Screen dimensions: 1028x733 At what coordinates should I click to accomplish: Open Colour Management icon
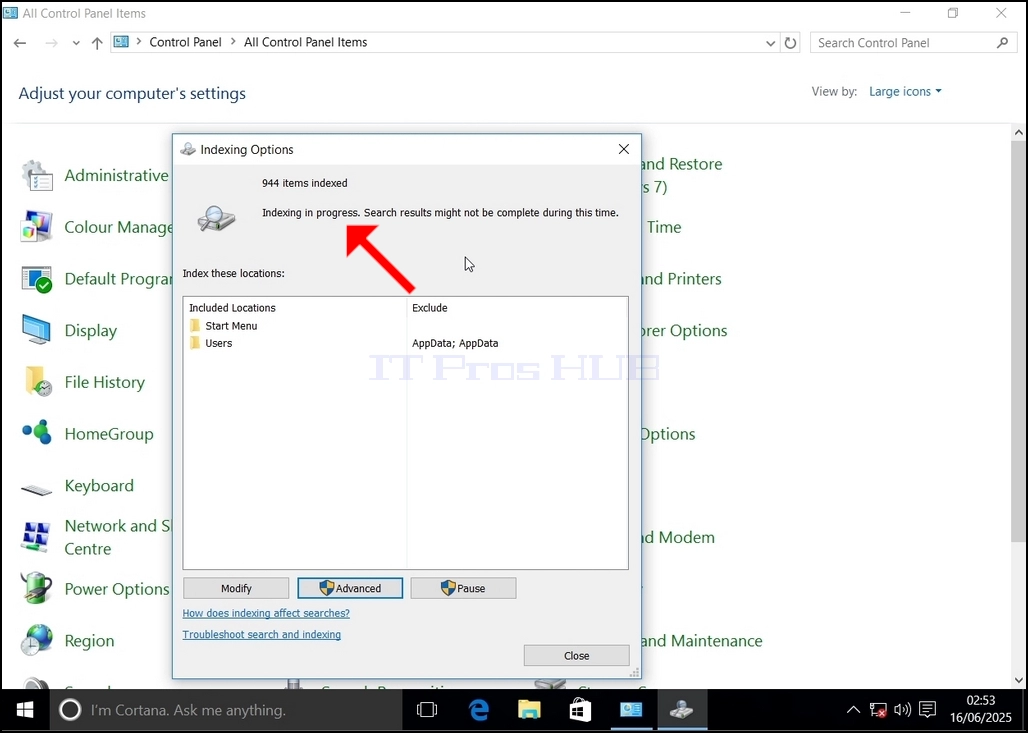click(x=37, y=227)
